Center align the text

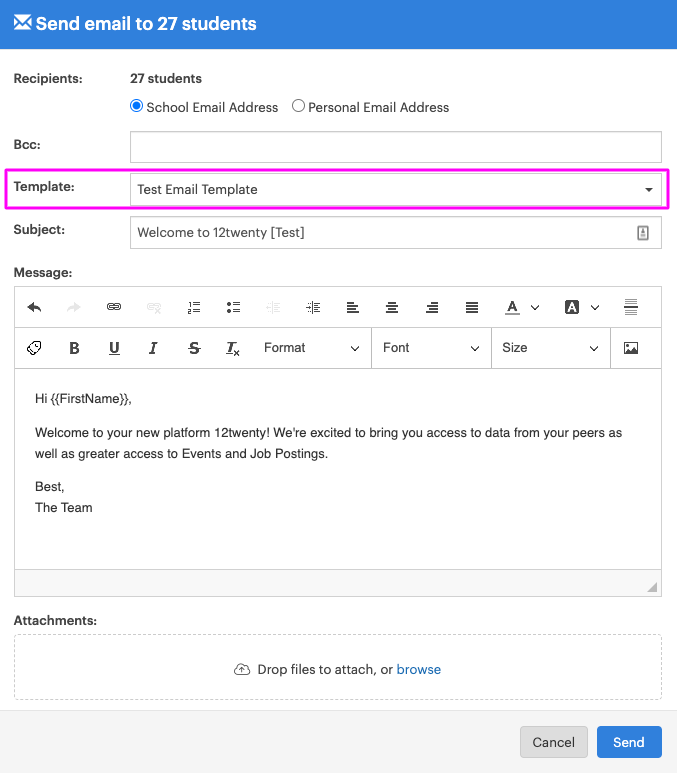[x=392, y=308]
